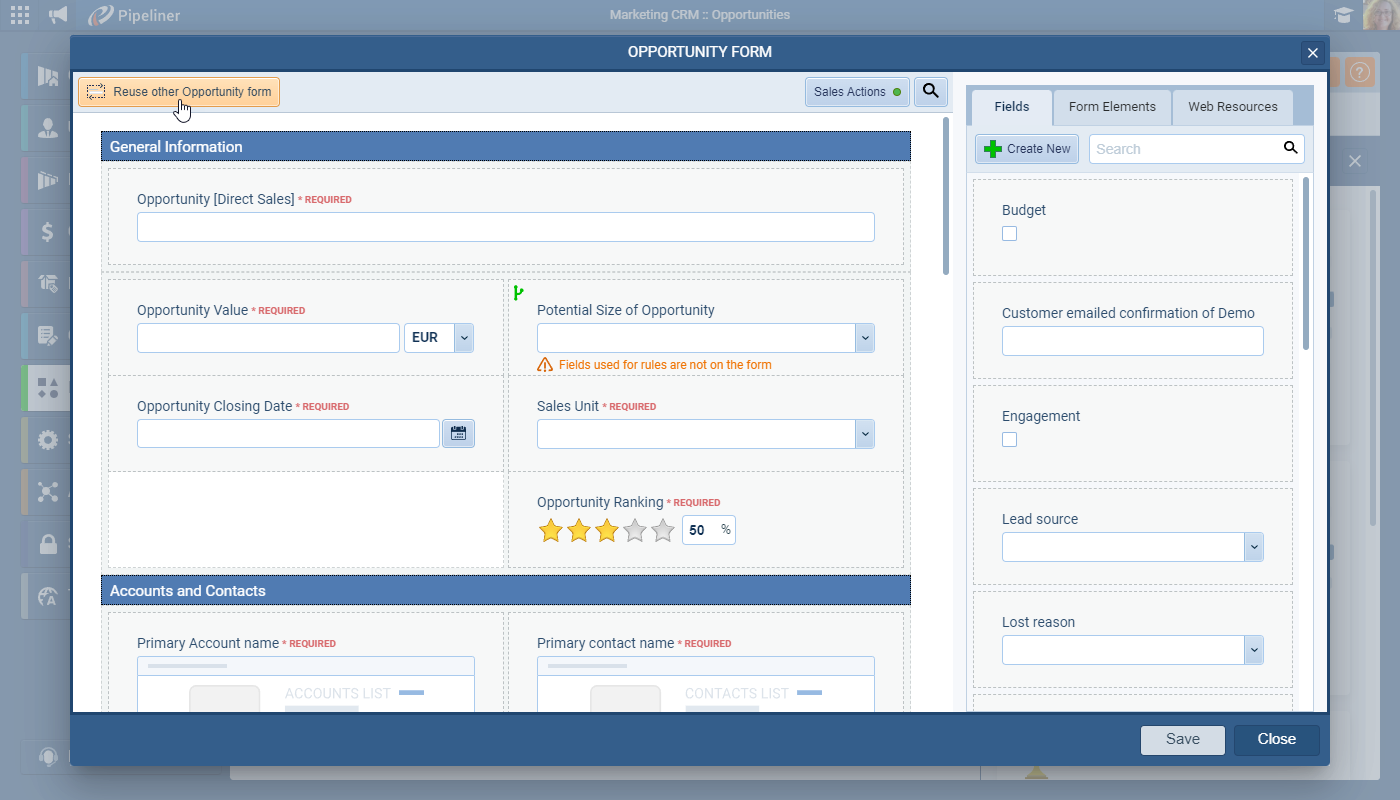
Task: Click the megaphone announcements icon
Action: [59, 15]
